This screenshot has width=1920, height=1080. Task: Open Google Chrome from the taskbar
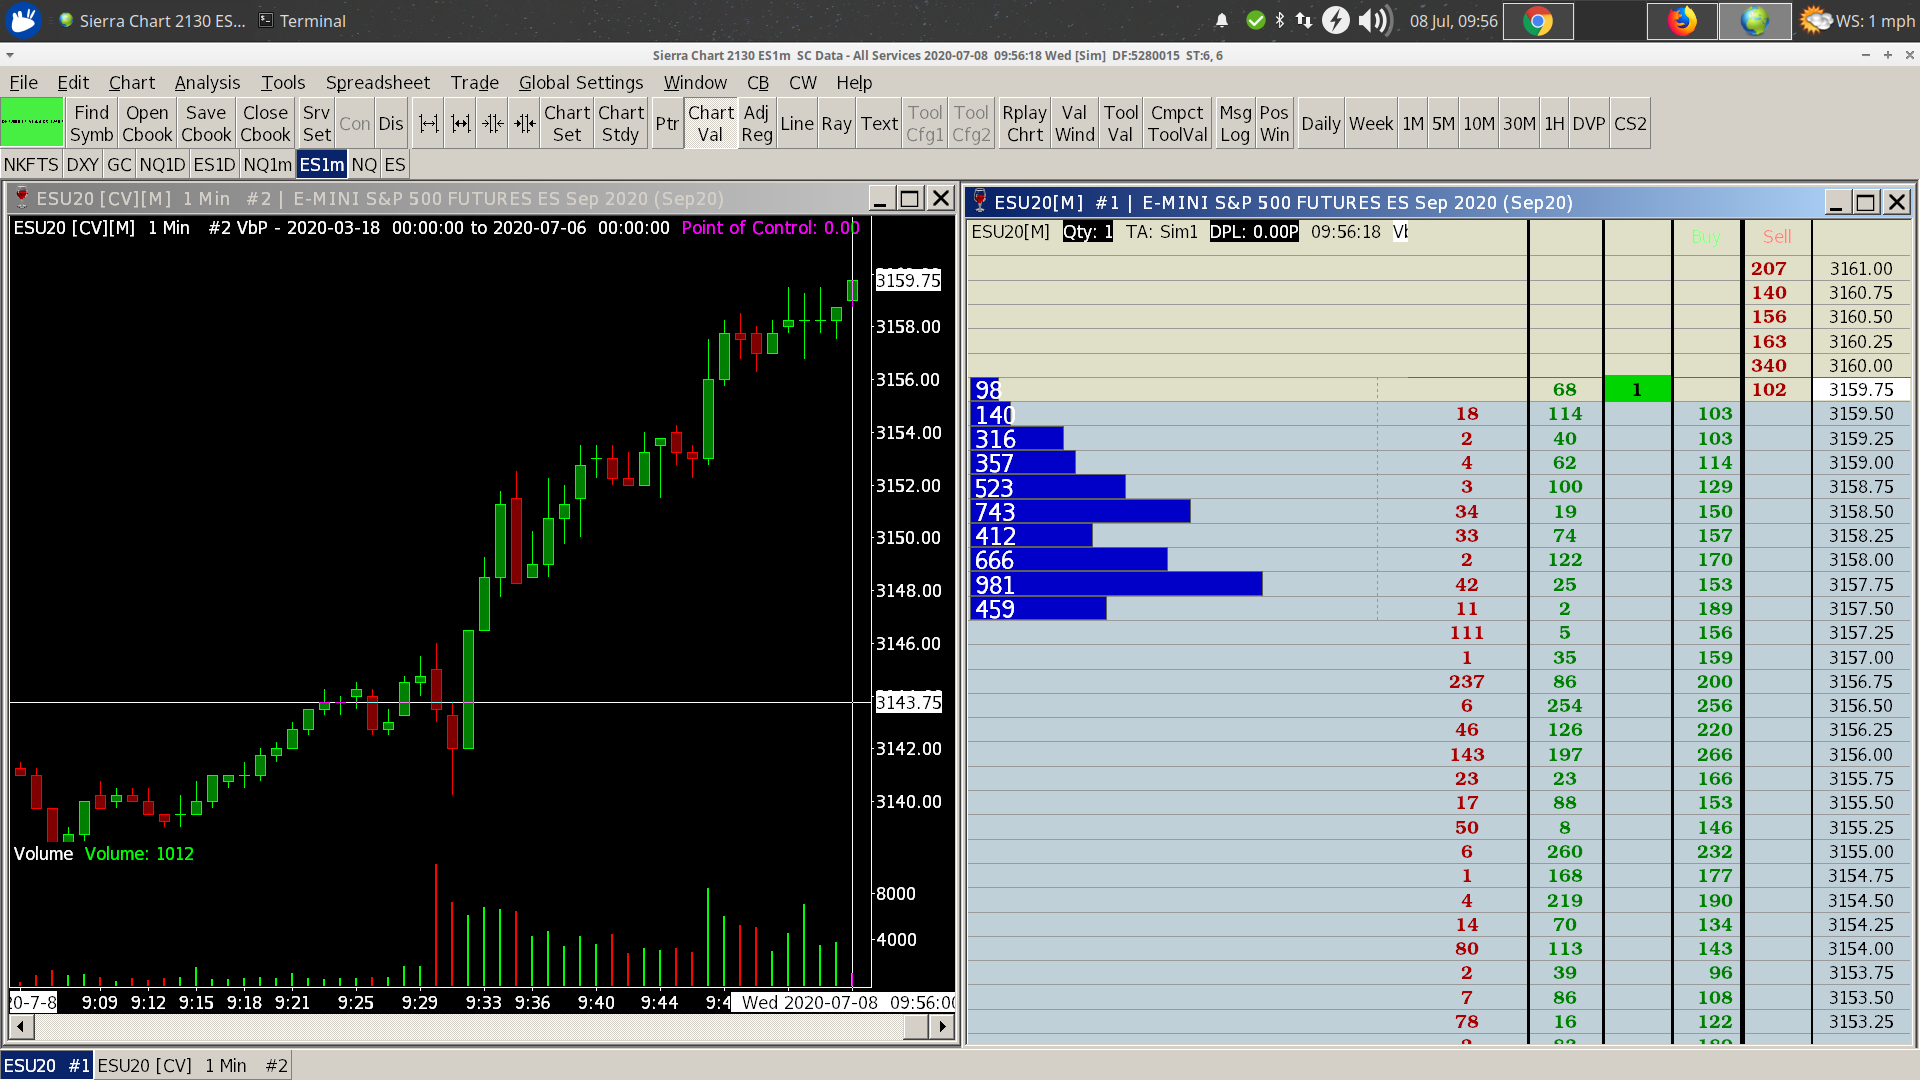coord(1538,21)
